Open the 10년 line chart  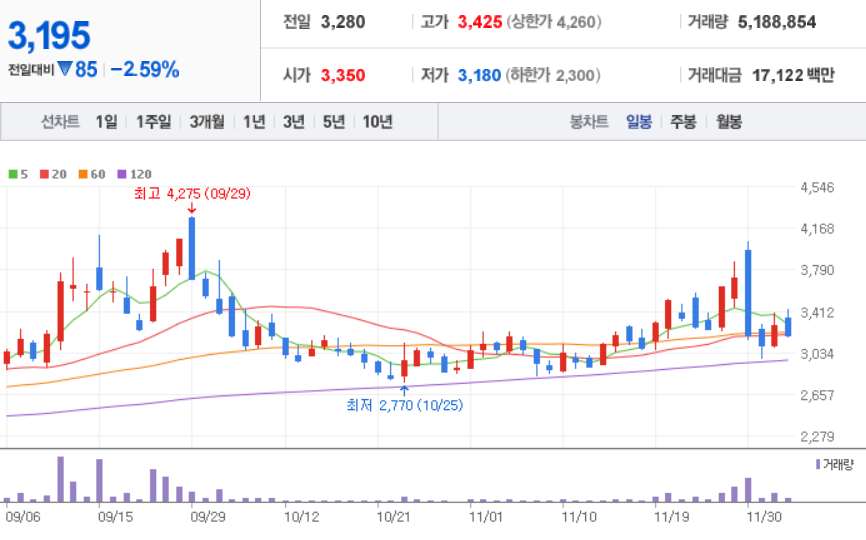(377, 121)
